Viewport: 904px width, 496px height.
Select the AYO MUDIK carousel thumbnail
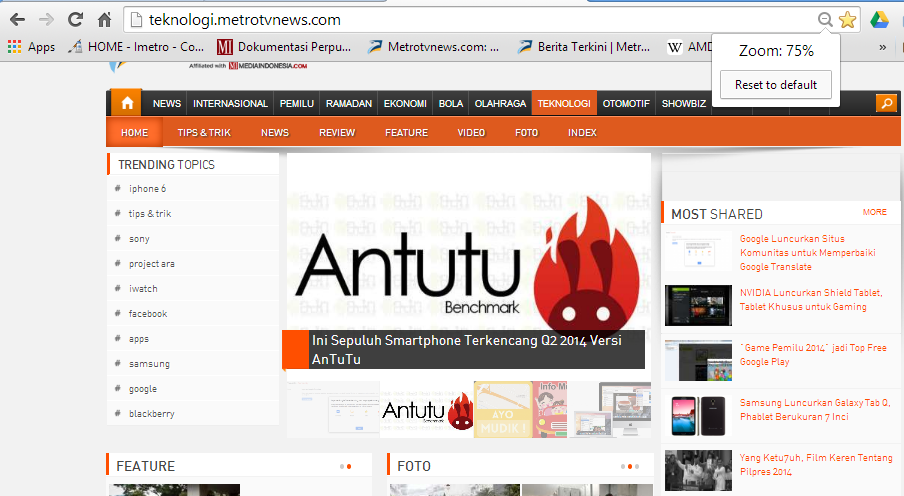pyautogui.click(x=502, y=409)
